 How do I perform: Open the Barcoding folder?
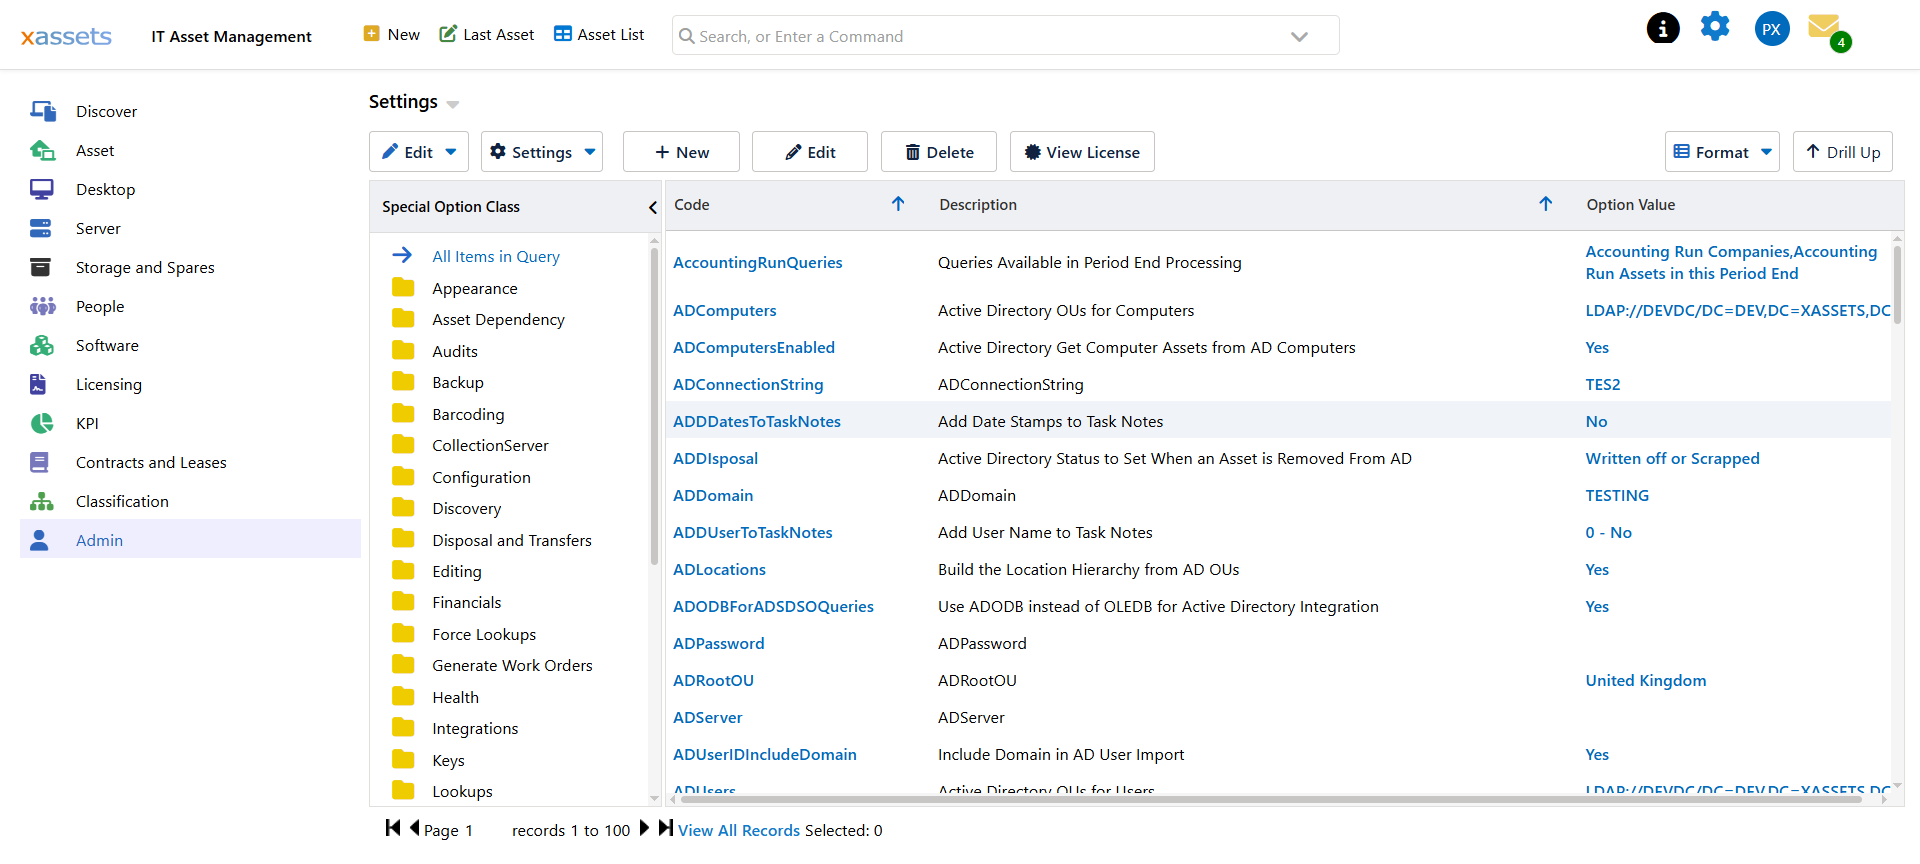point(468,414)
